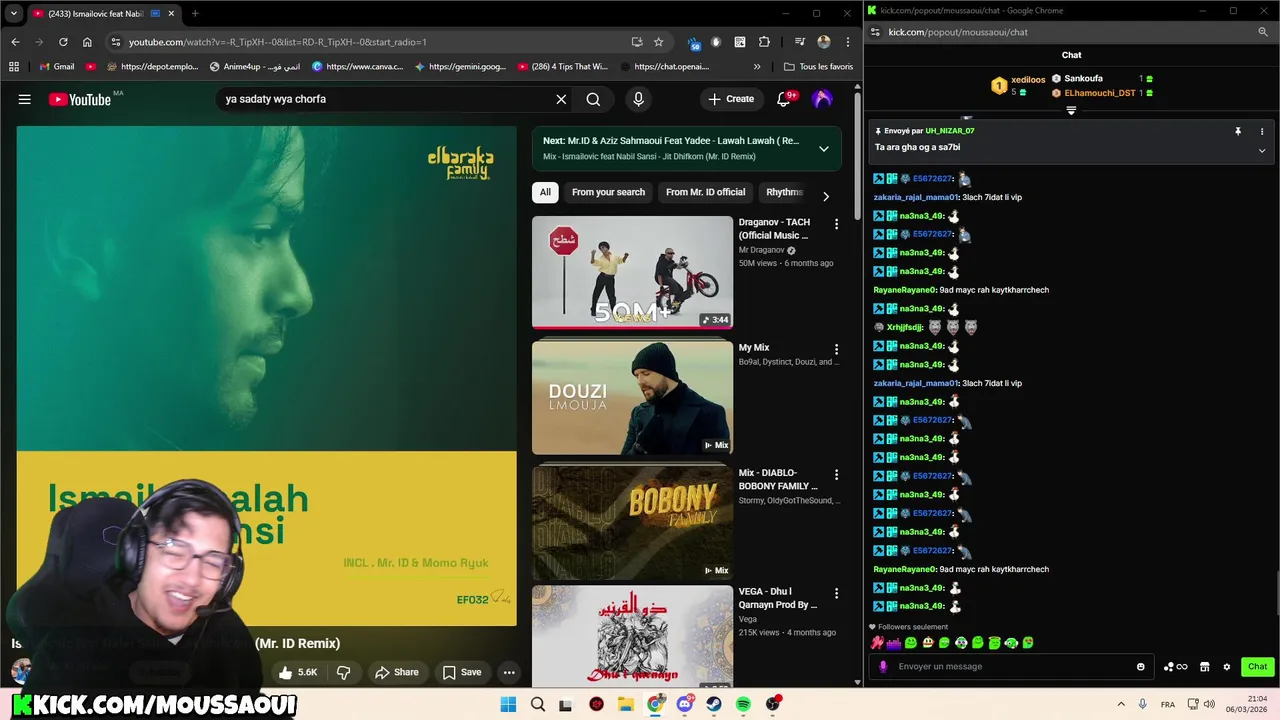
Task: Open the Chrome extensions puzzle icon
Action: coord(764,42)
